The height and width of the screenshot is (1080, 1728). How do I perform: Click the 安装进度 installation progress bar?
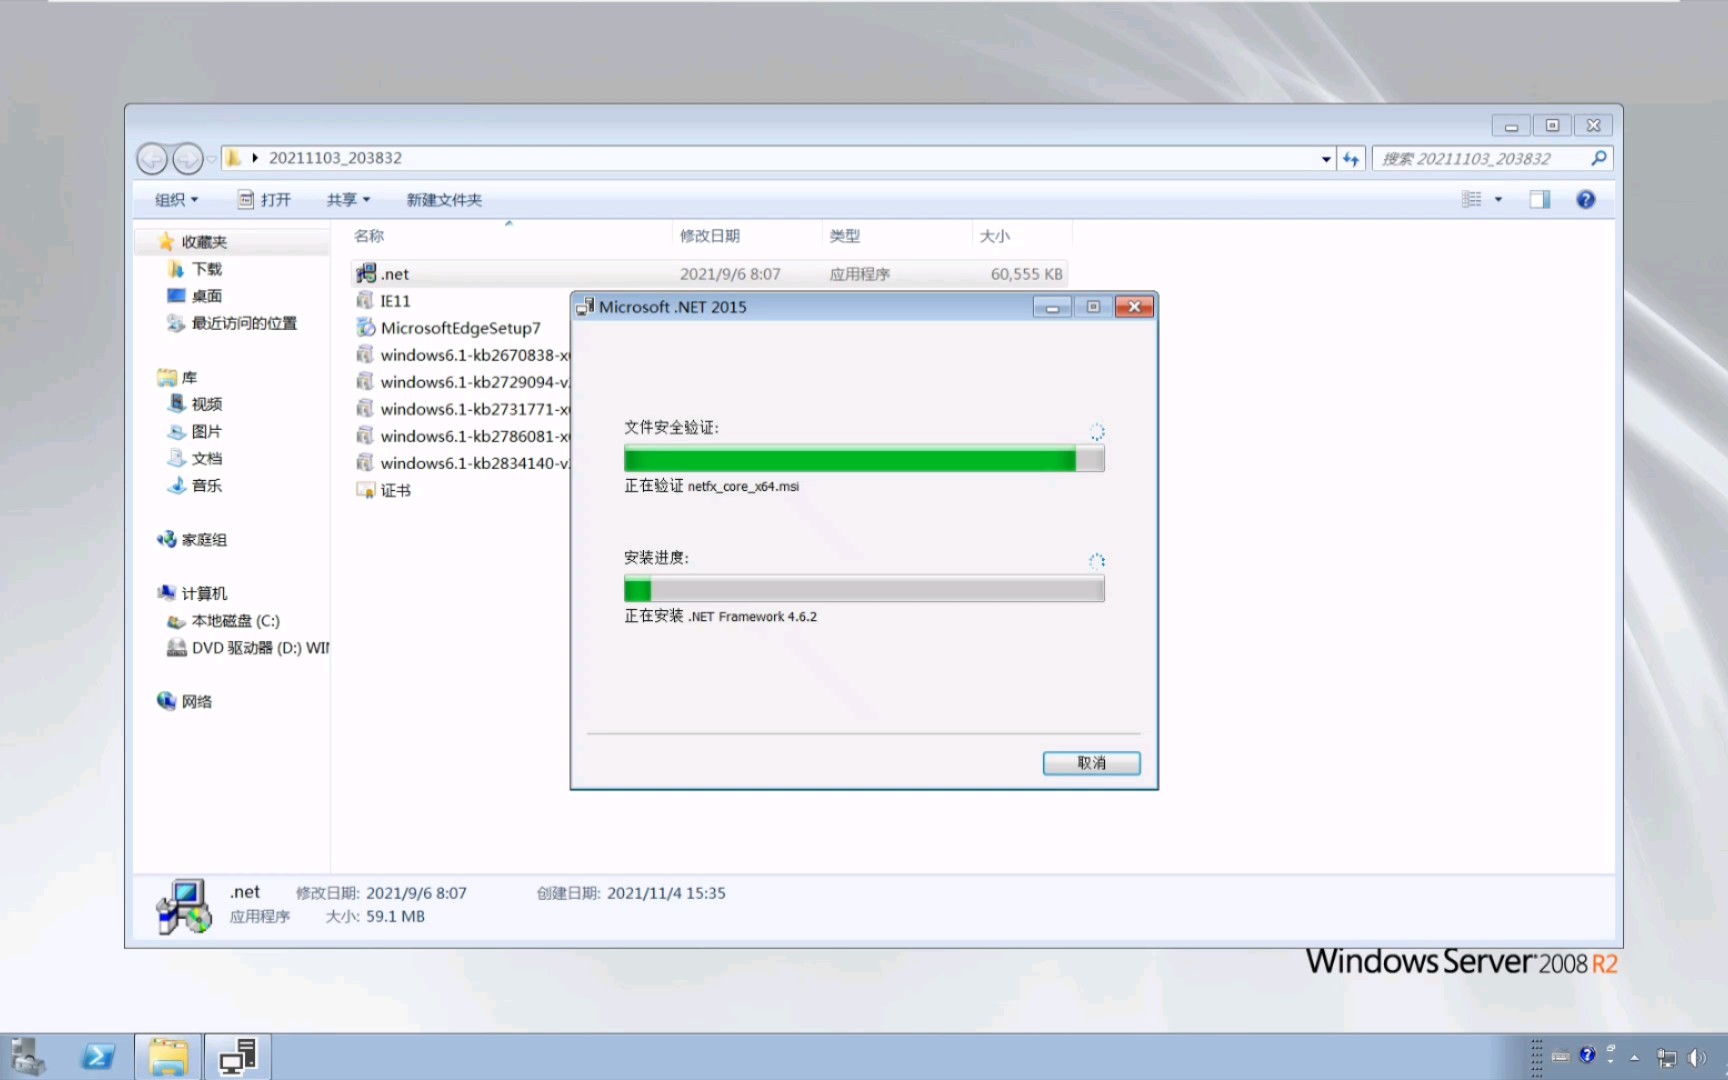tap(863, 589)
